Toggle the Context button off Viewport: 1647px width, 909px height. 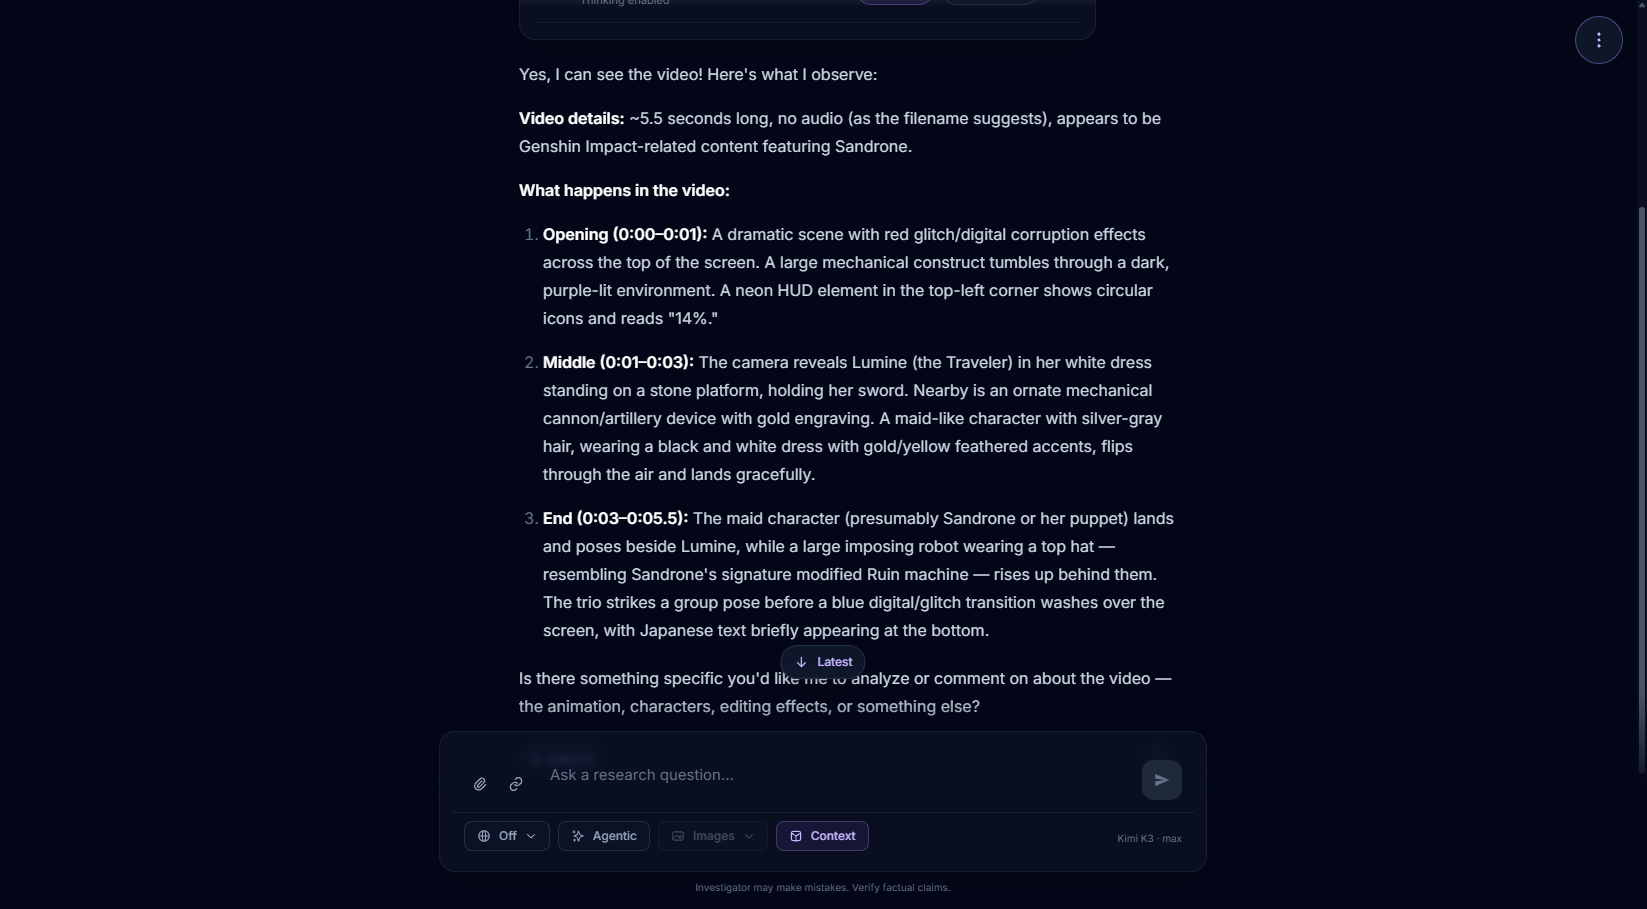click(x=822, y=836)
